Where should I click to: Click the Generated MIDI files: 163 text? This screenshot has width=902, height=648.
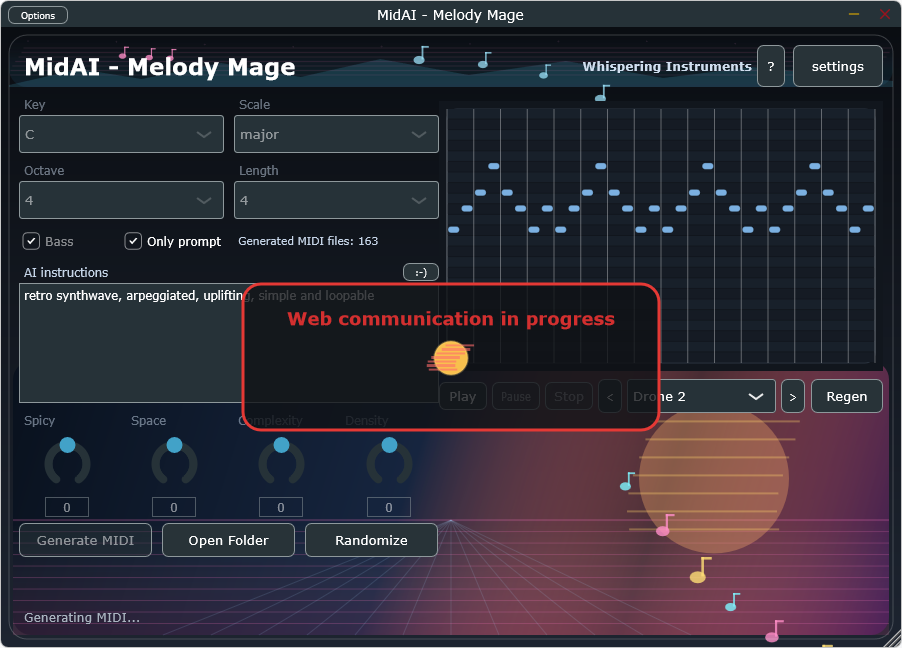tap(308, 241)
